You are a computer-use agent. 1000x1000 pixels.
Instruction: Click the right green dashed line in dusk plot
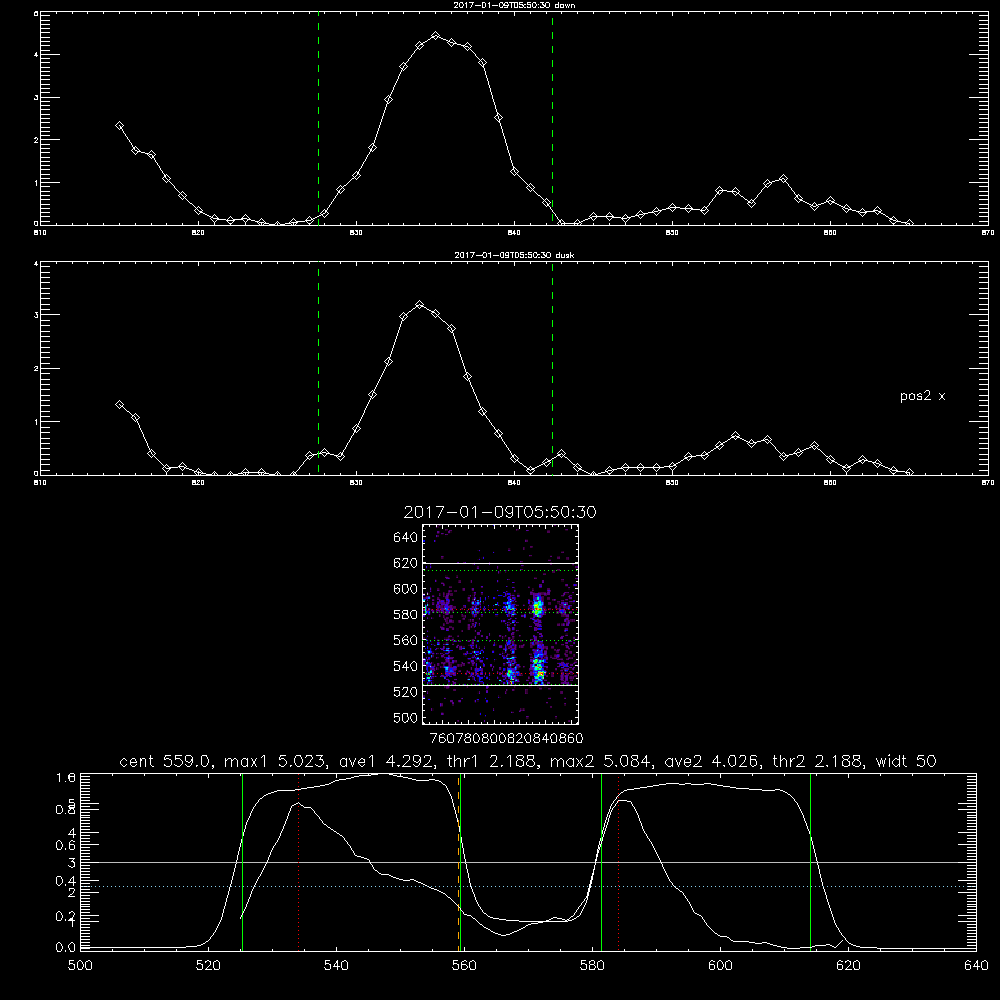[552, 368]
